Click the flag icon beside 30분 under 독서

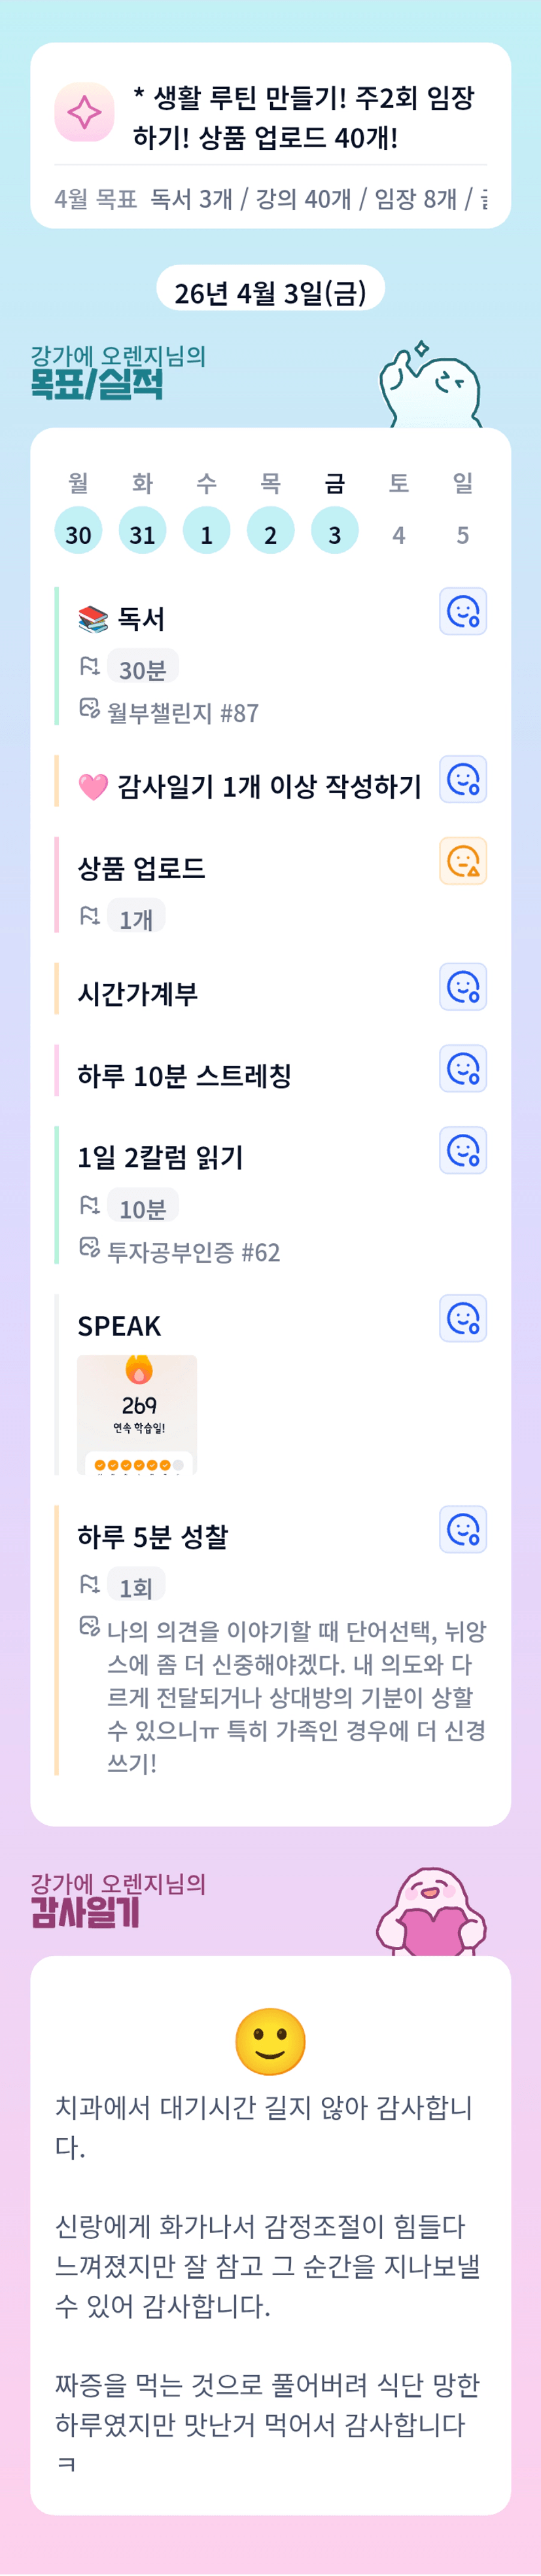coord(89,666)
